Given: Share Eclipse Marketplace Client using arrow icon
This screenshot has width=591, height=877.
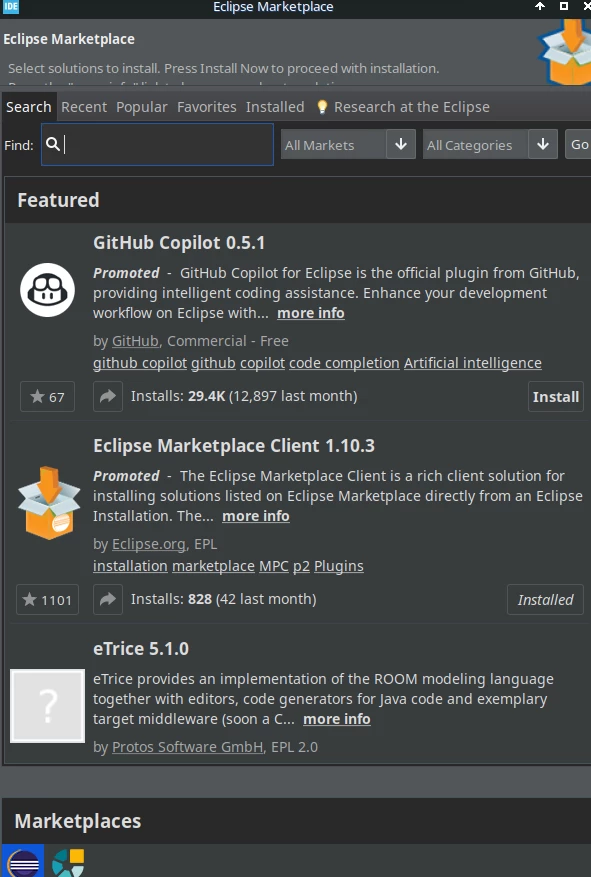Looking at the screenshot, I should click(x=108, y=600).
